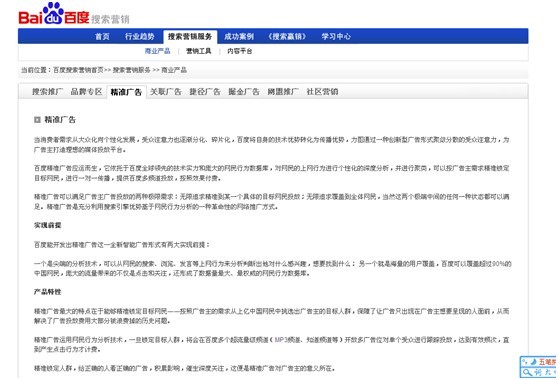Select the 商业产品 sub-navigation link

pyautogui.click(x=157, y=51)
